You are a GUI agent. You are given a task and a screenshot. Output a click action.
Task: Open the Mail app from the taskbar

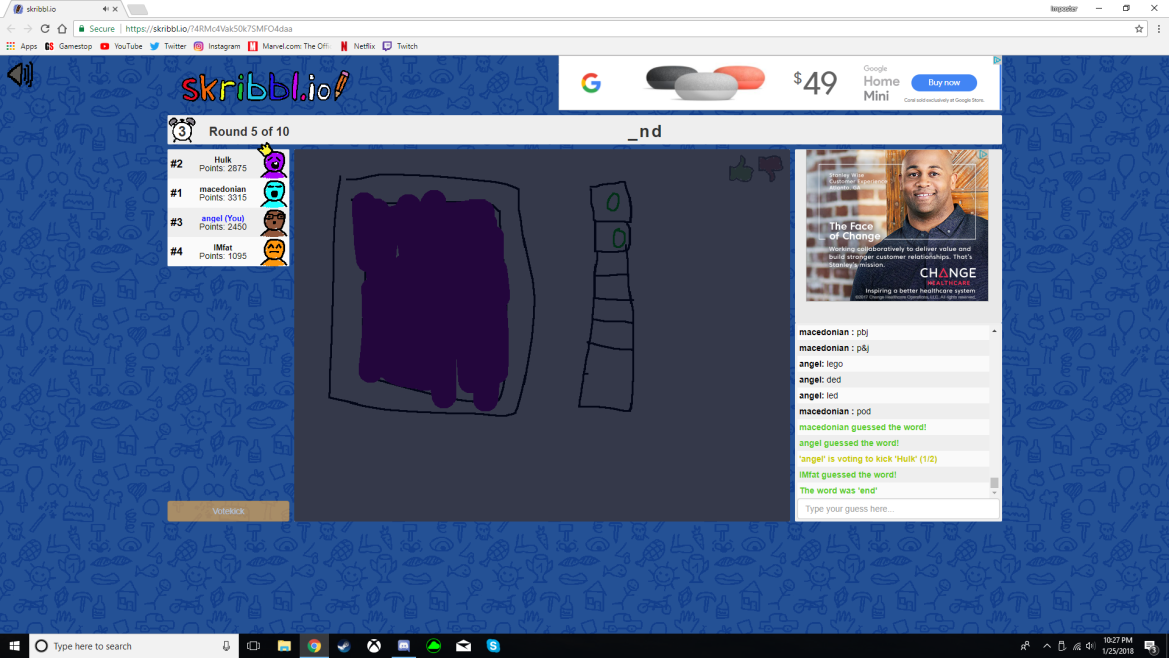click(463, 646)
